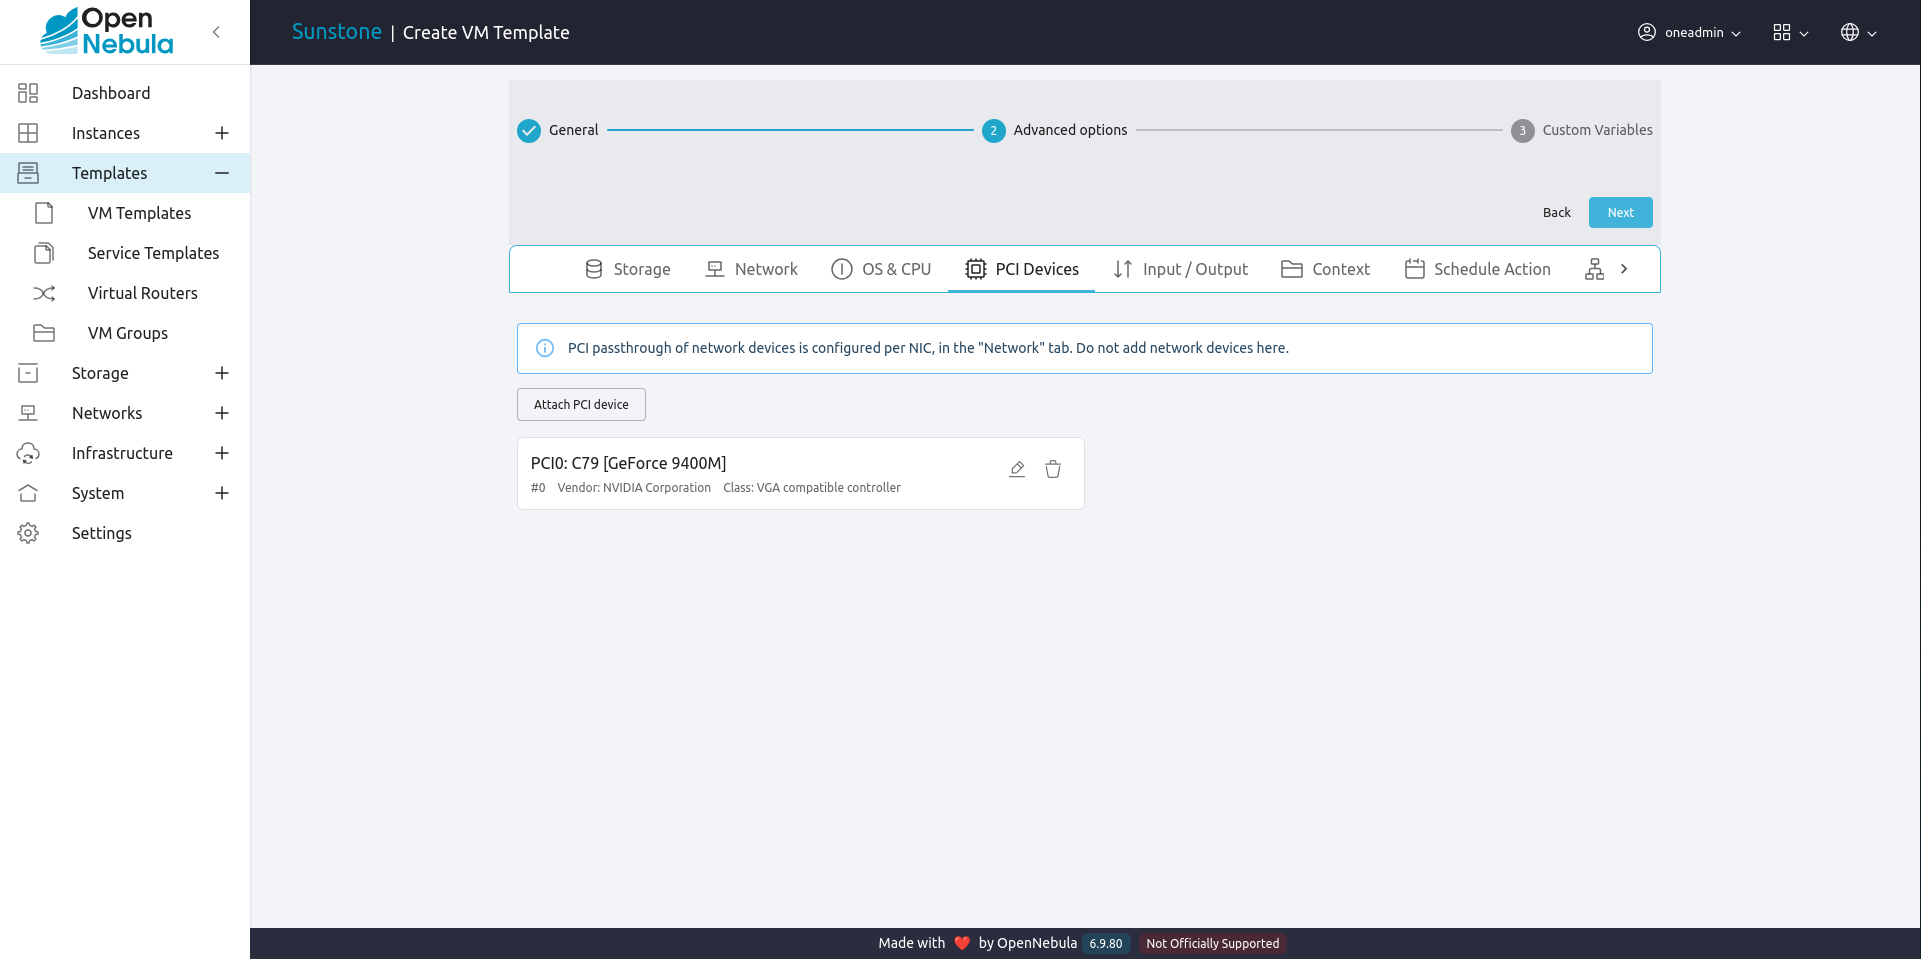
Task: Click the Custom Variables step label
Action: pos(1597,130)
